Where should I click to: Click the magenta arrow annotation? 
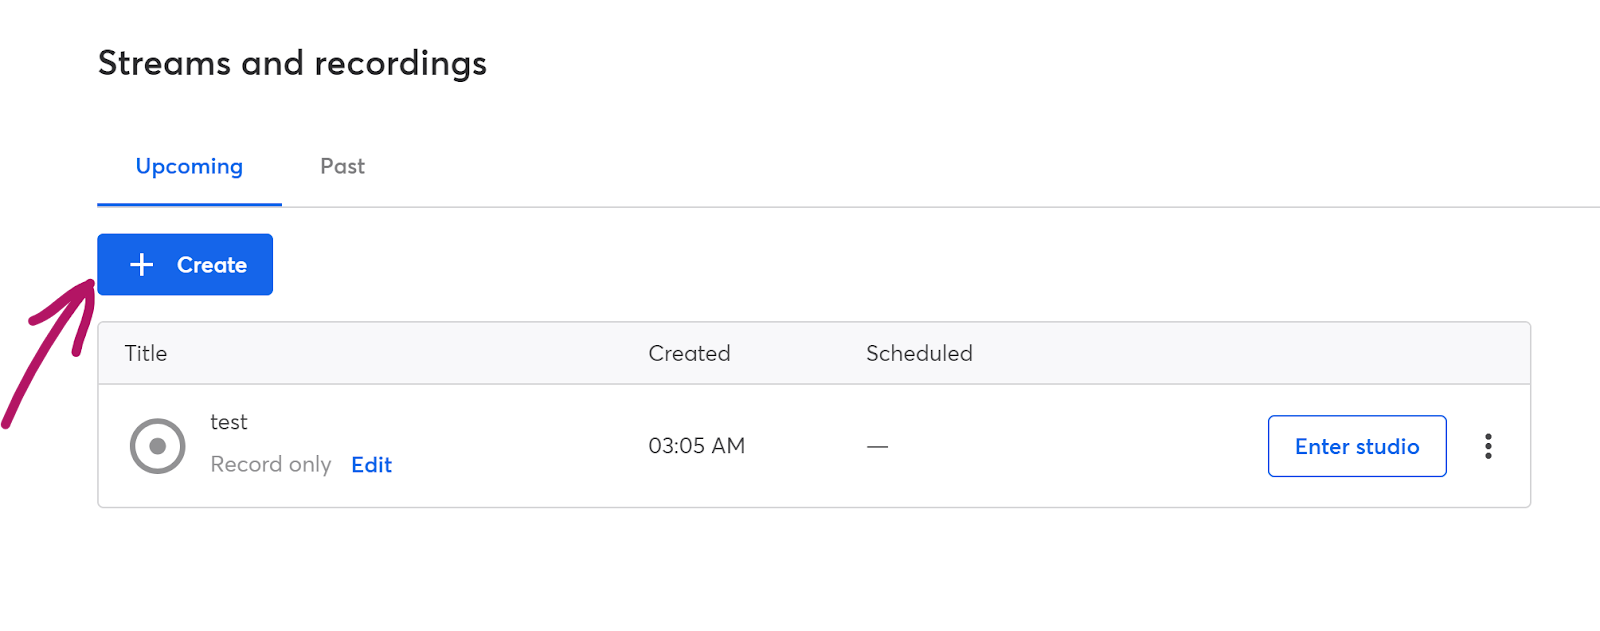(x=47, y=353)
